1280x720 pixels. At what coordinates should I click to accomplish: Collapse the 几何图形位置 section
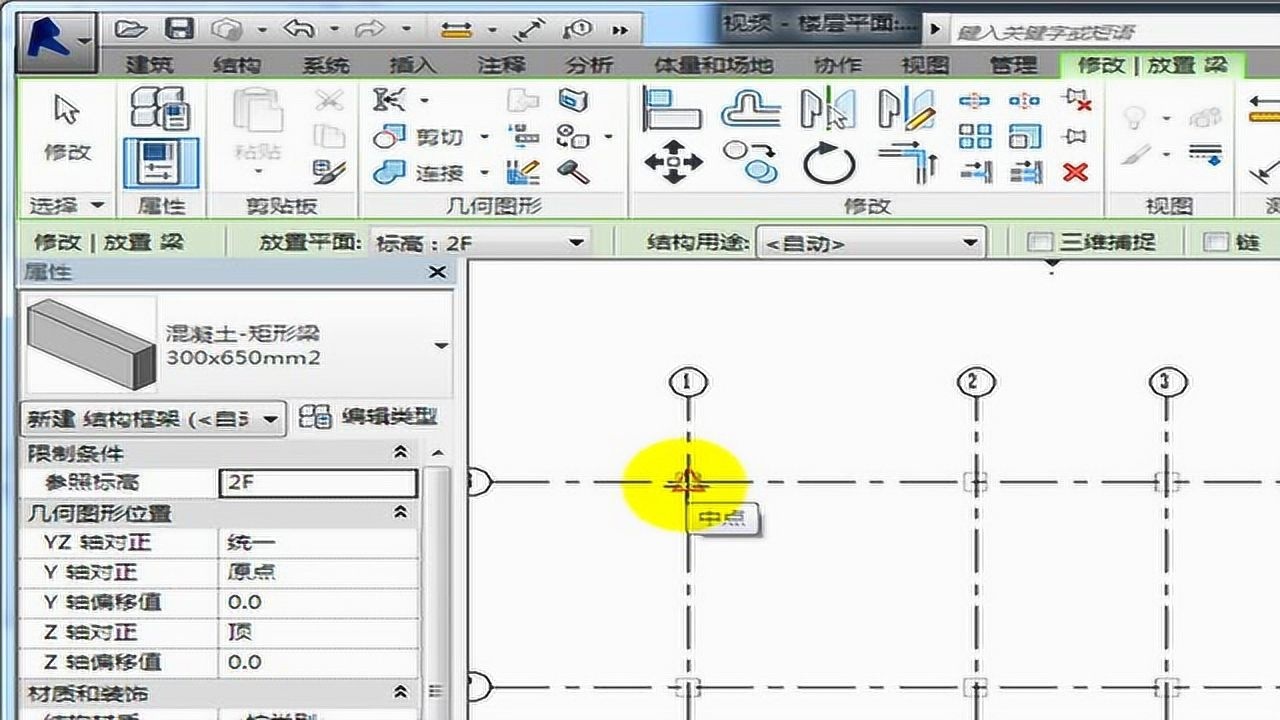coord(401,513)
